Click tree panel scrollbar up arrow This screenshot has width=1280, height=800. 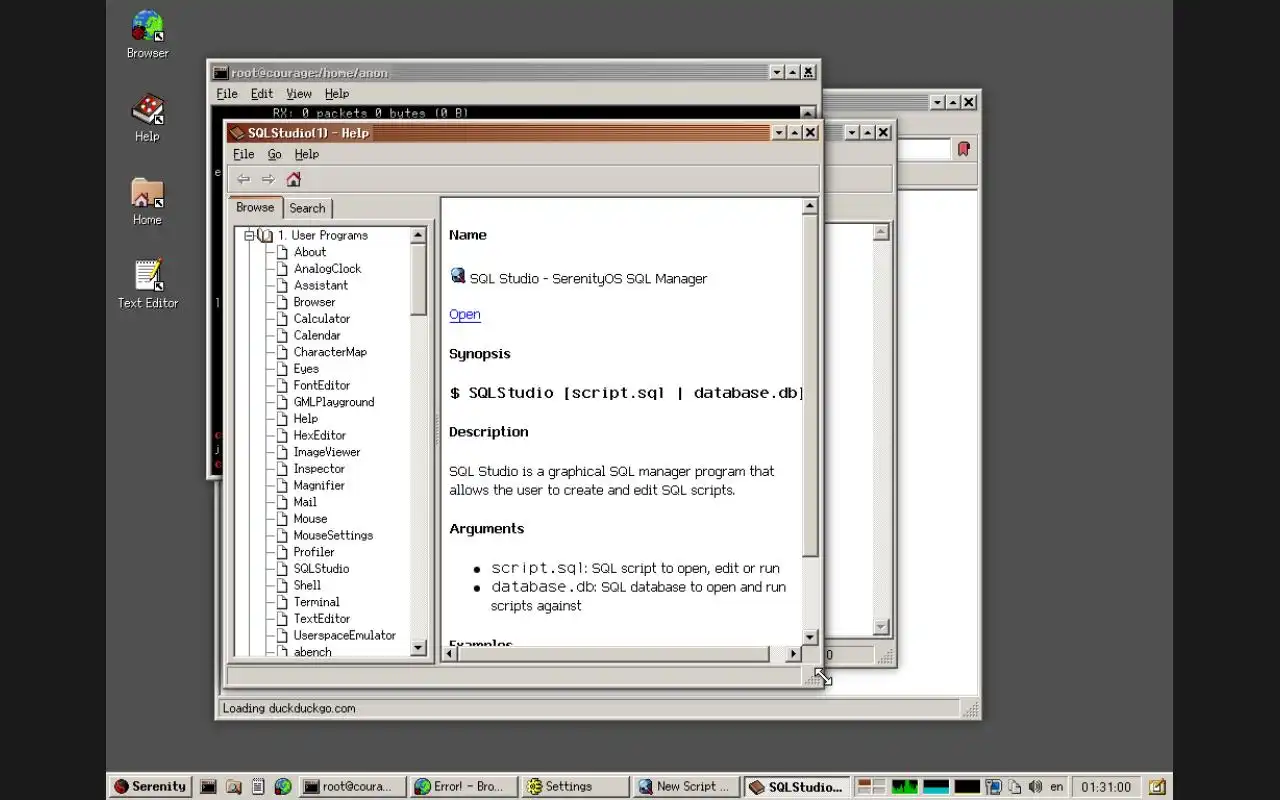pyautogui.click(x=418, y=235)
